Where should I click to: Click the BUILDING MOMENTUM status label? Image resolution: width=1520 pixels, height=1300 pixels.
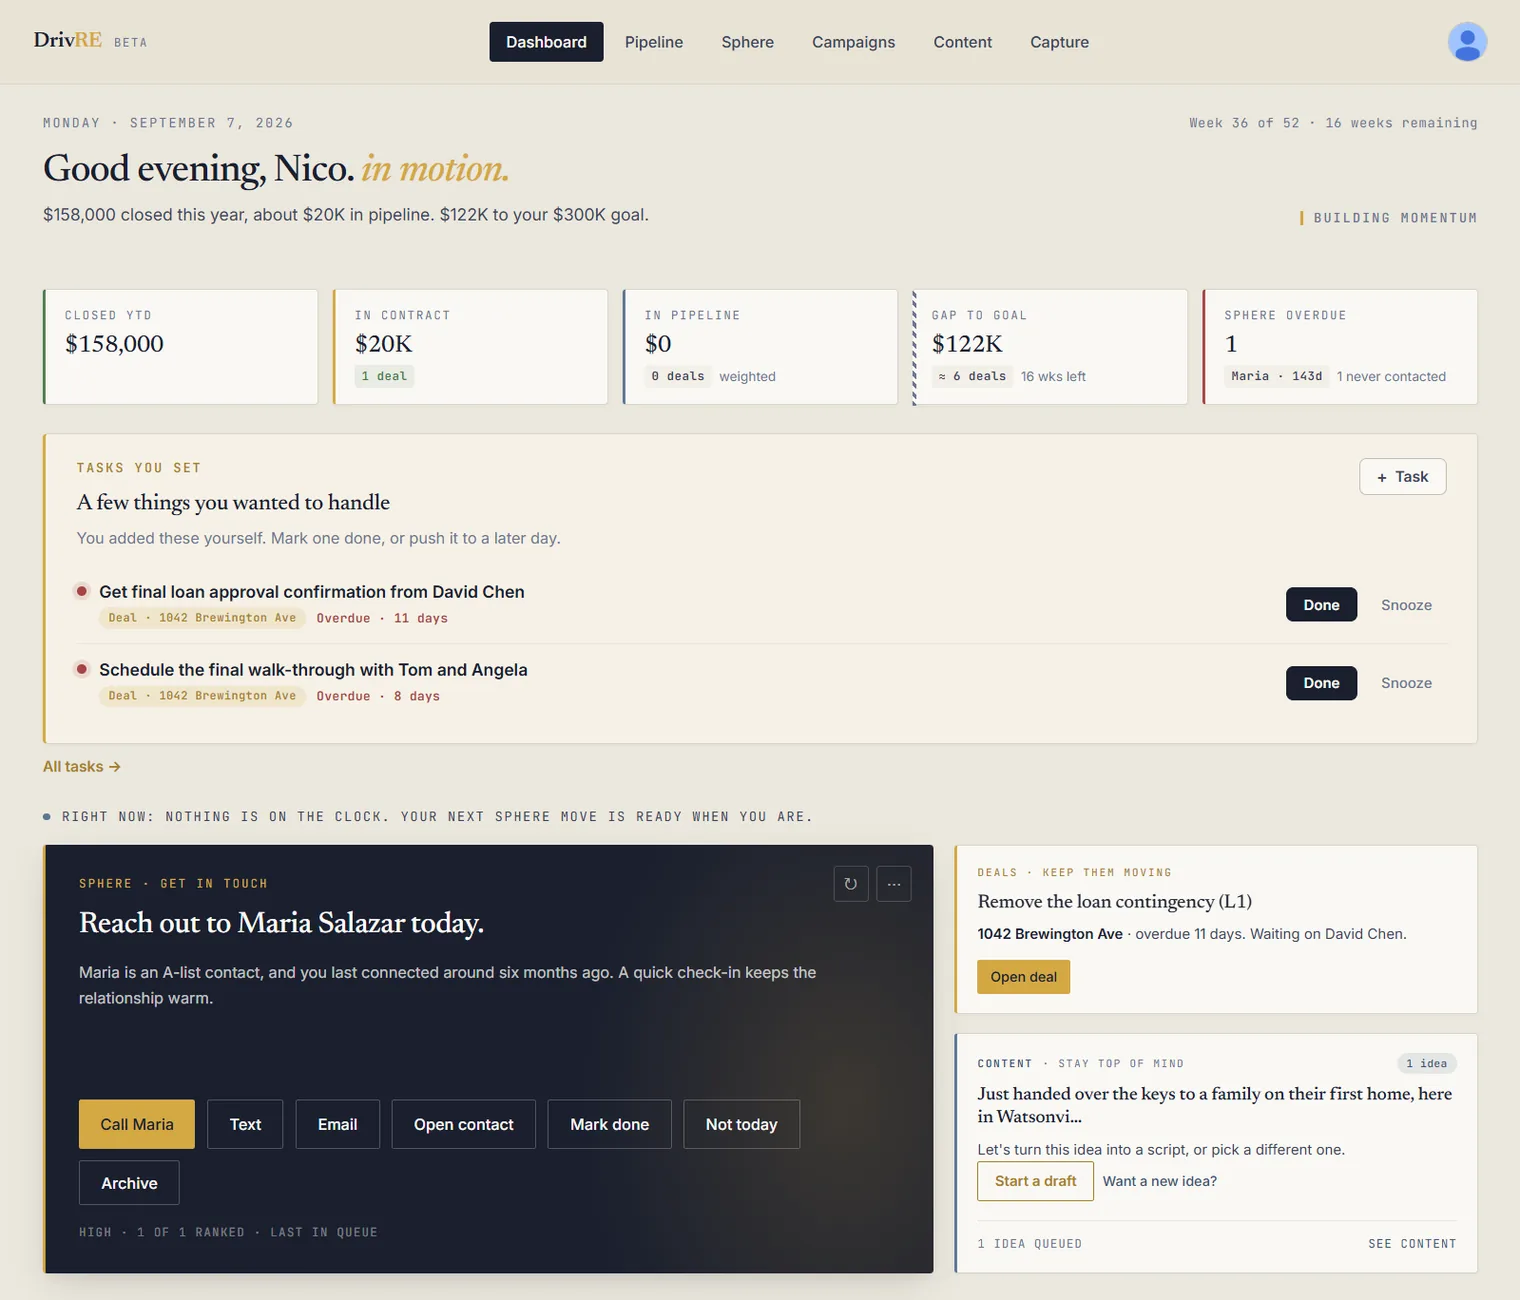pyautogui.click(x=1395, y=218)
